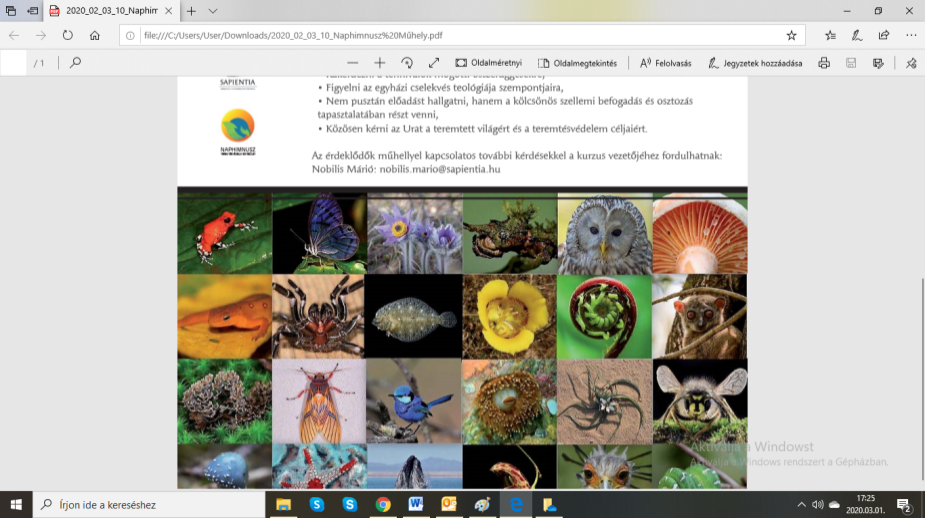Open the favorites hub icon
The image size is (925, 518).
click(831, 35)
